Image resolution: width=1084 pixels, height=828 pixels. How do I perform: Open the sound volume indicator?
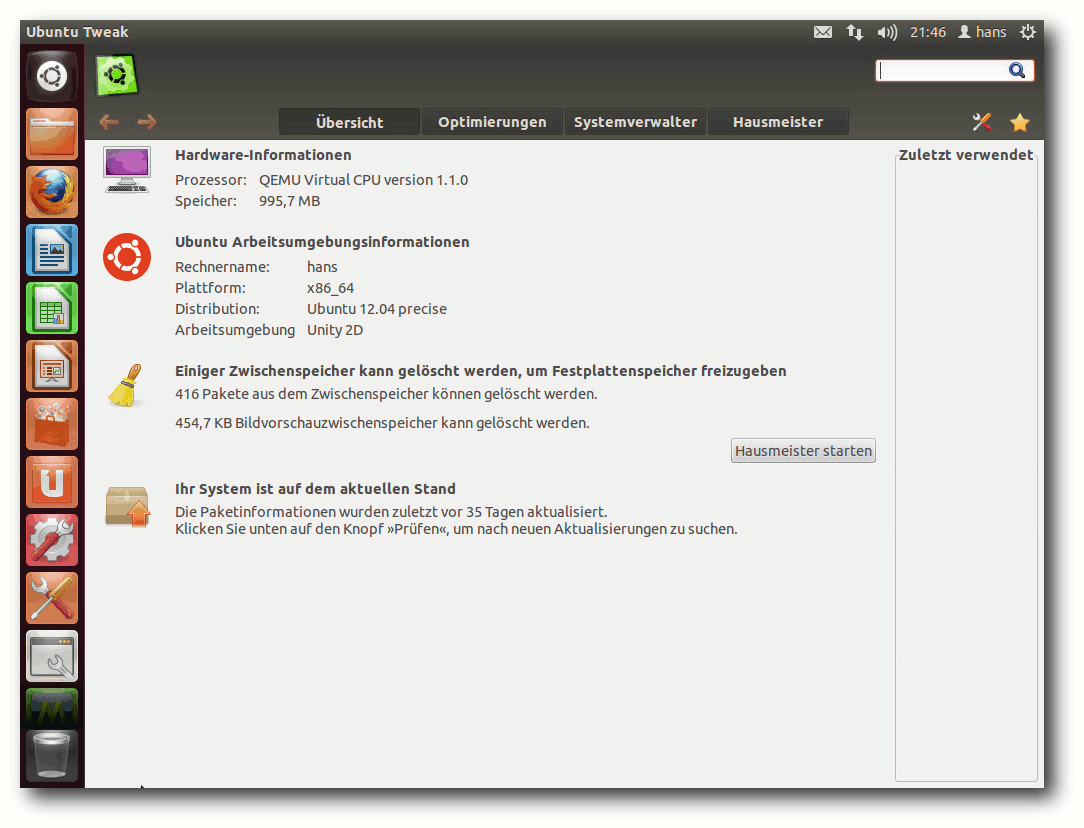887,32
